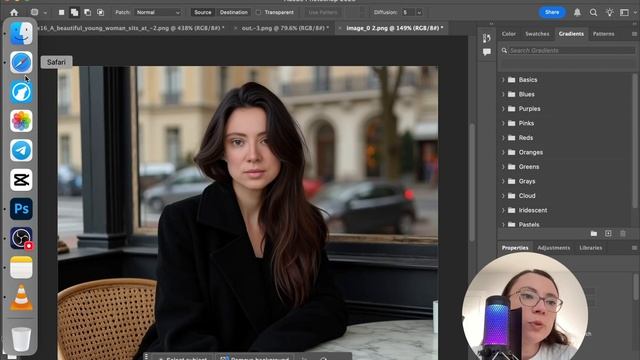Click Remove background in contextual bar
Viewport: 640px width, 360px height.
click(255, 358)
